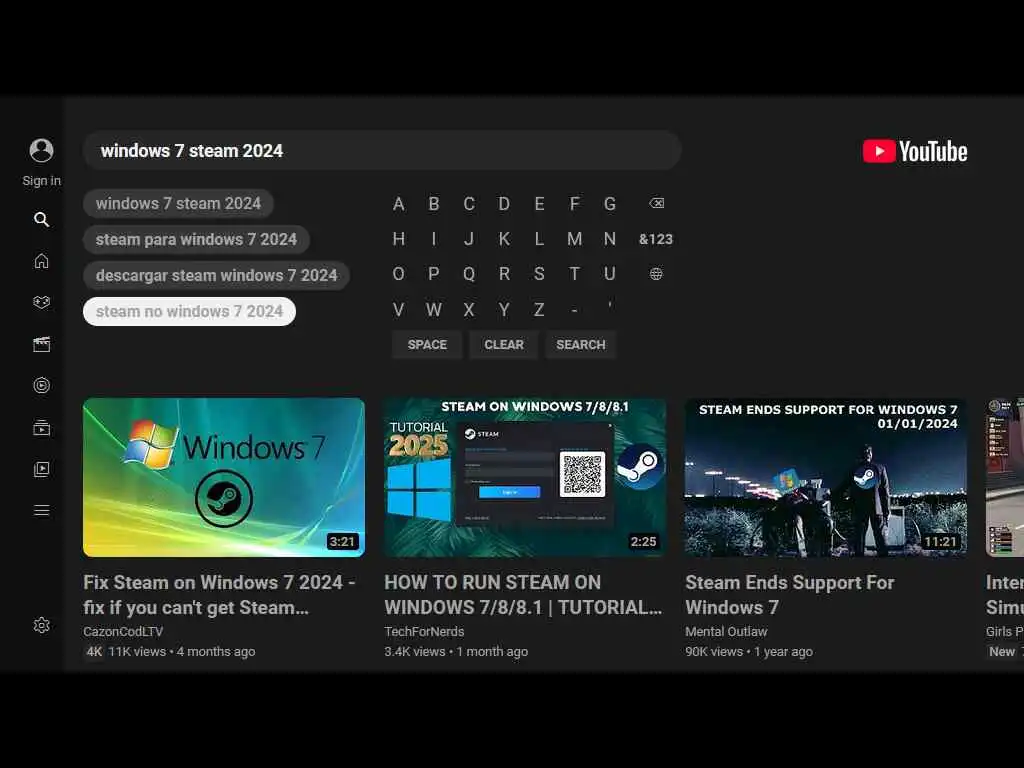The height and width of the screenshot is (768, 1024).
Task: Open the Subscriptions sidebar icon
Action: tap(41, 427)
